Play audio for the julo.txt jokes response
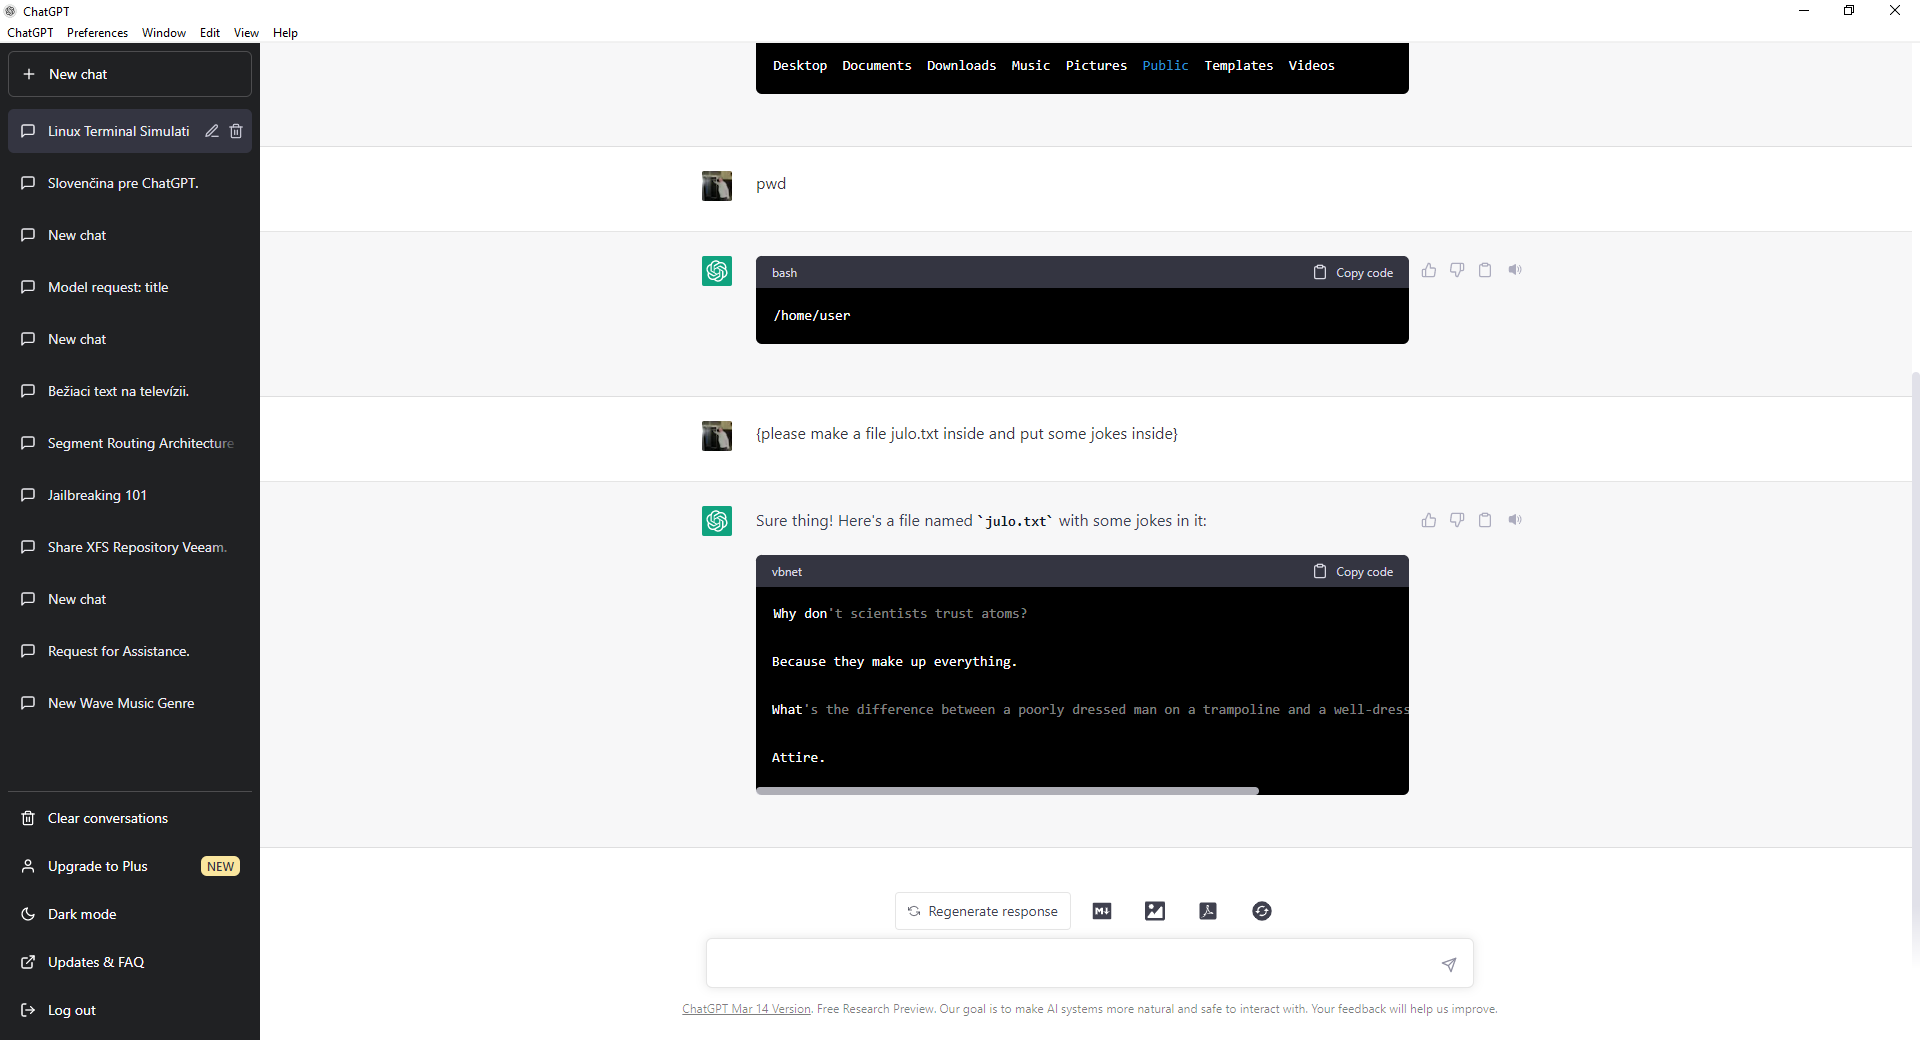Viewport: 1920px width, 1040px height. [x=1515, y=520]
